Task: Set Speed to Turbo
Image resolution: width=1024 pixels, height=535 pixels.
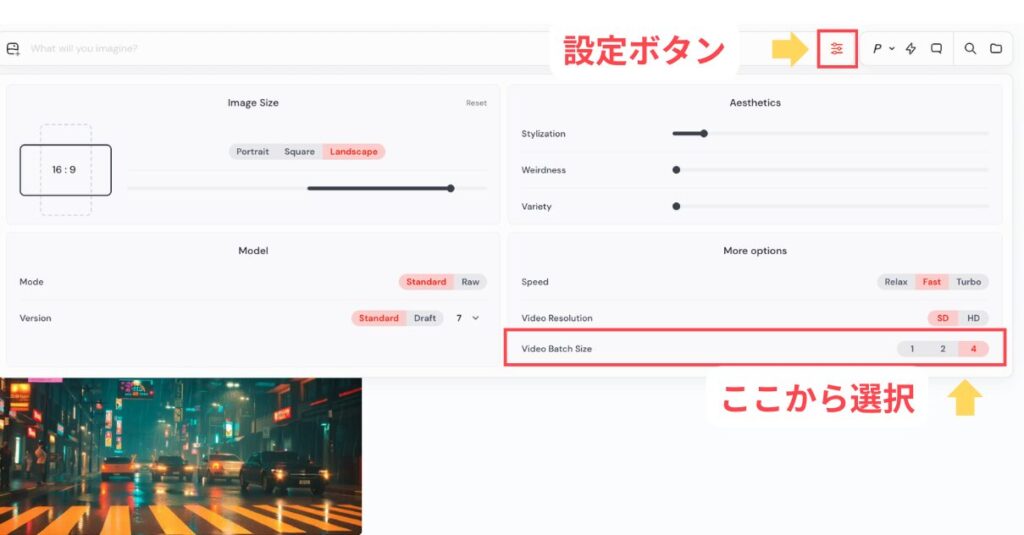Action: coord(968,282)
